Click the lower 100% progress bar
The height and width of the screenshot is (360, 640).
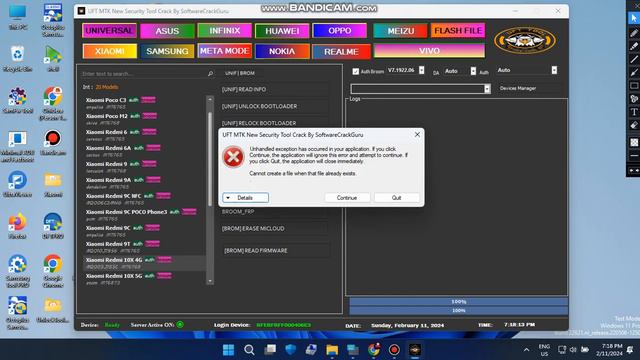[x=458, y=311]
